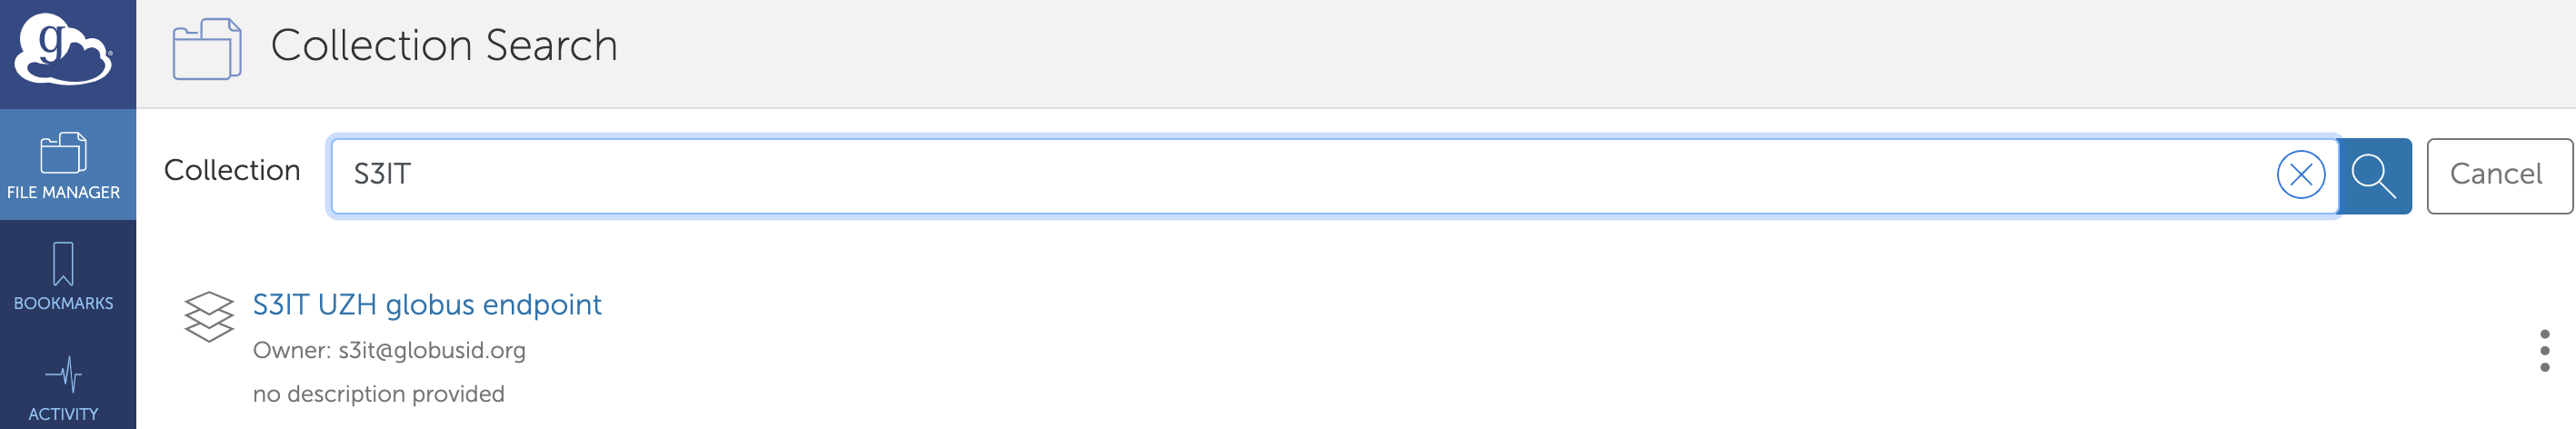Open the S3IT UZH globus endpoint link
2576x429 pixels.
tap(427, 305)
